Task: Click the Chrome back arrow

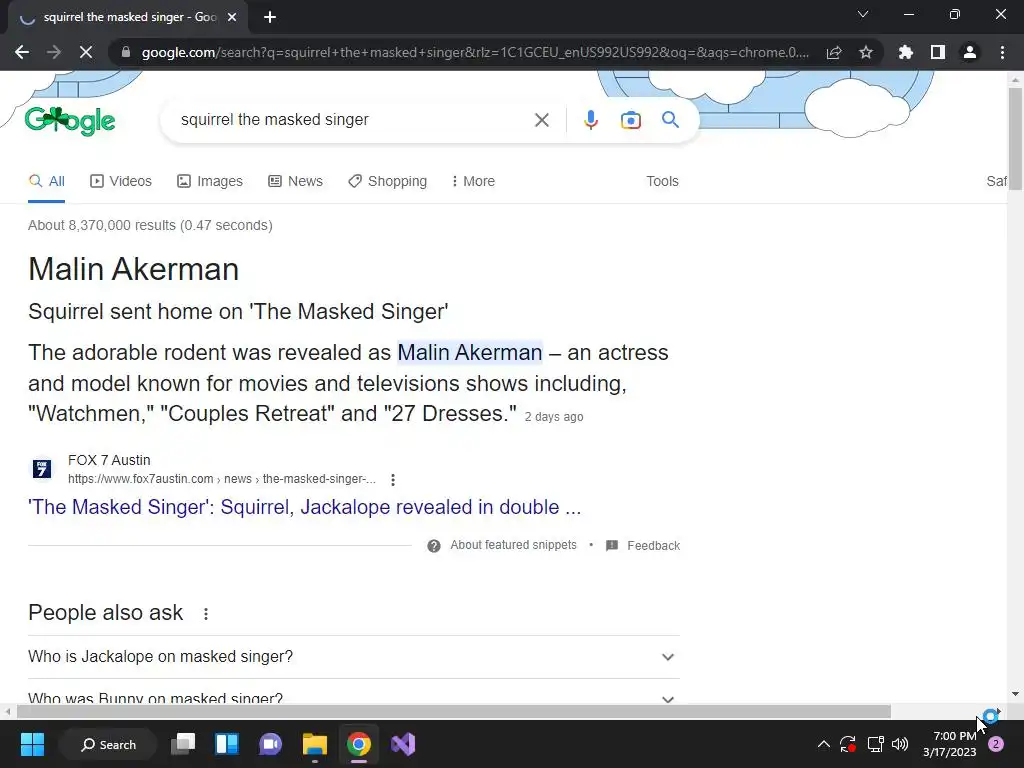Action: [x=22, y=52]
